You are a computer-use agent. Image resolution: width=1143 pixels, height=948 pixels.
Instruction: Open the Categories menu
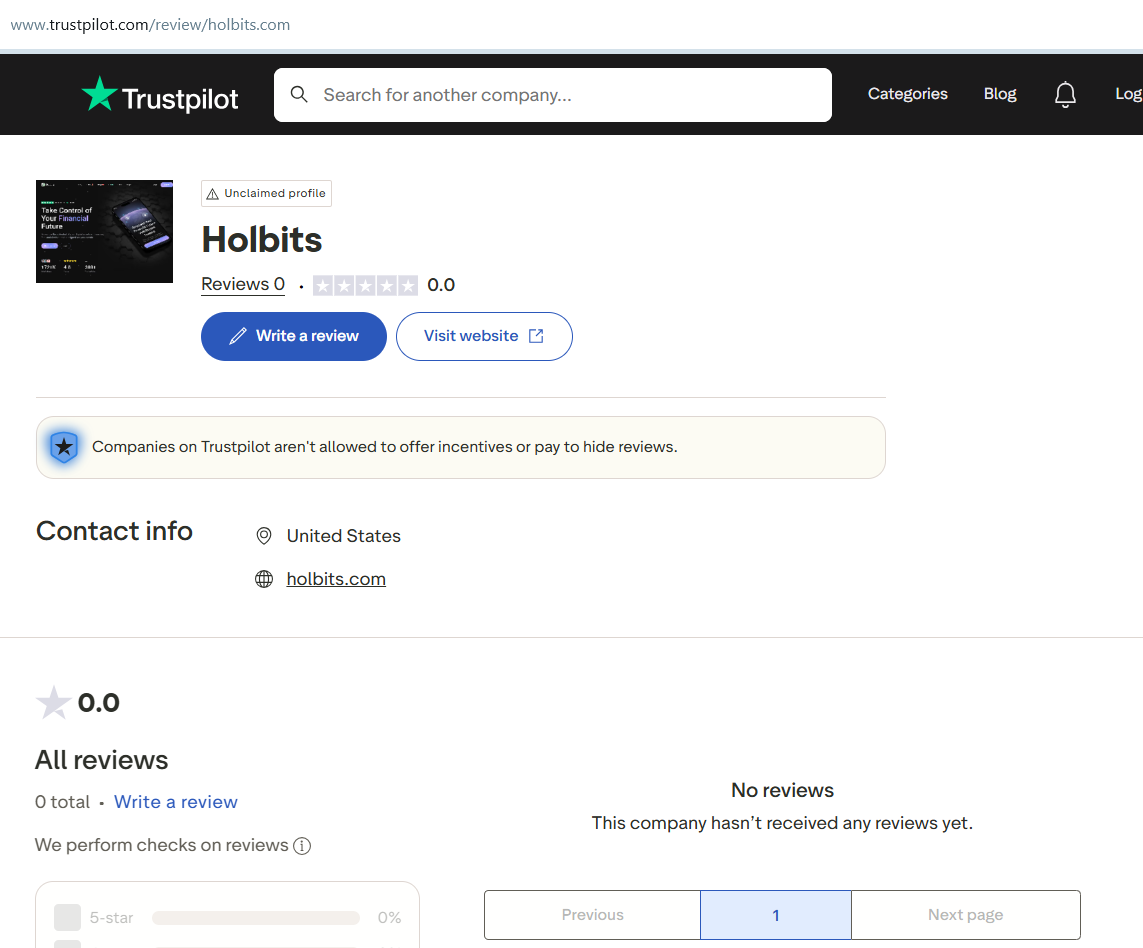click(907, 94)
